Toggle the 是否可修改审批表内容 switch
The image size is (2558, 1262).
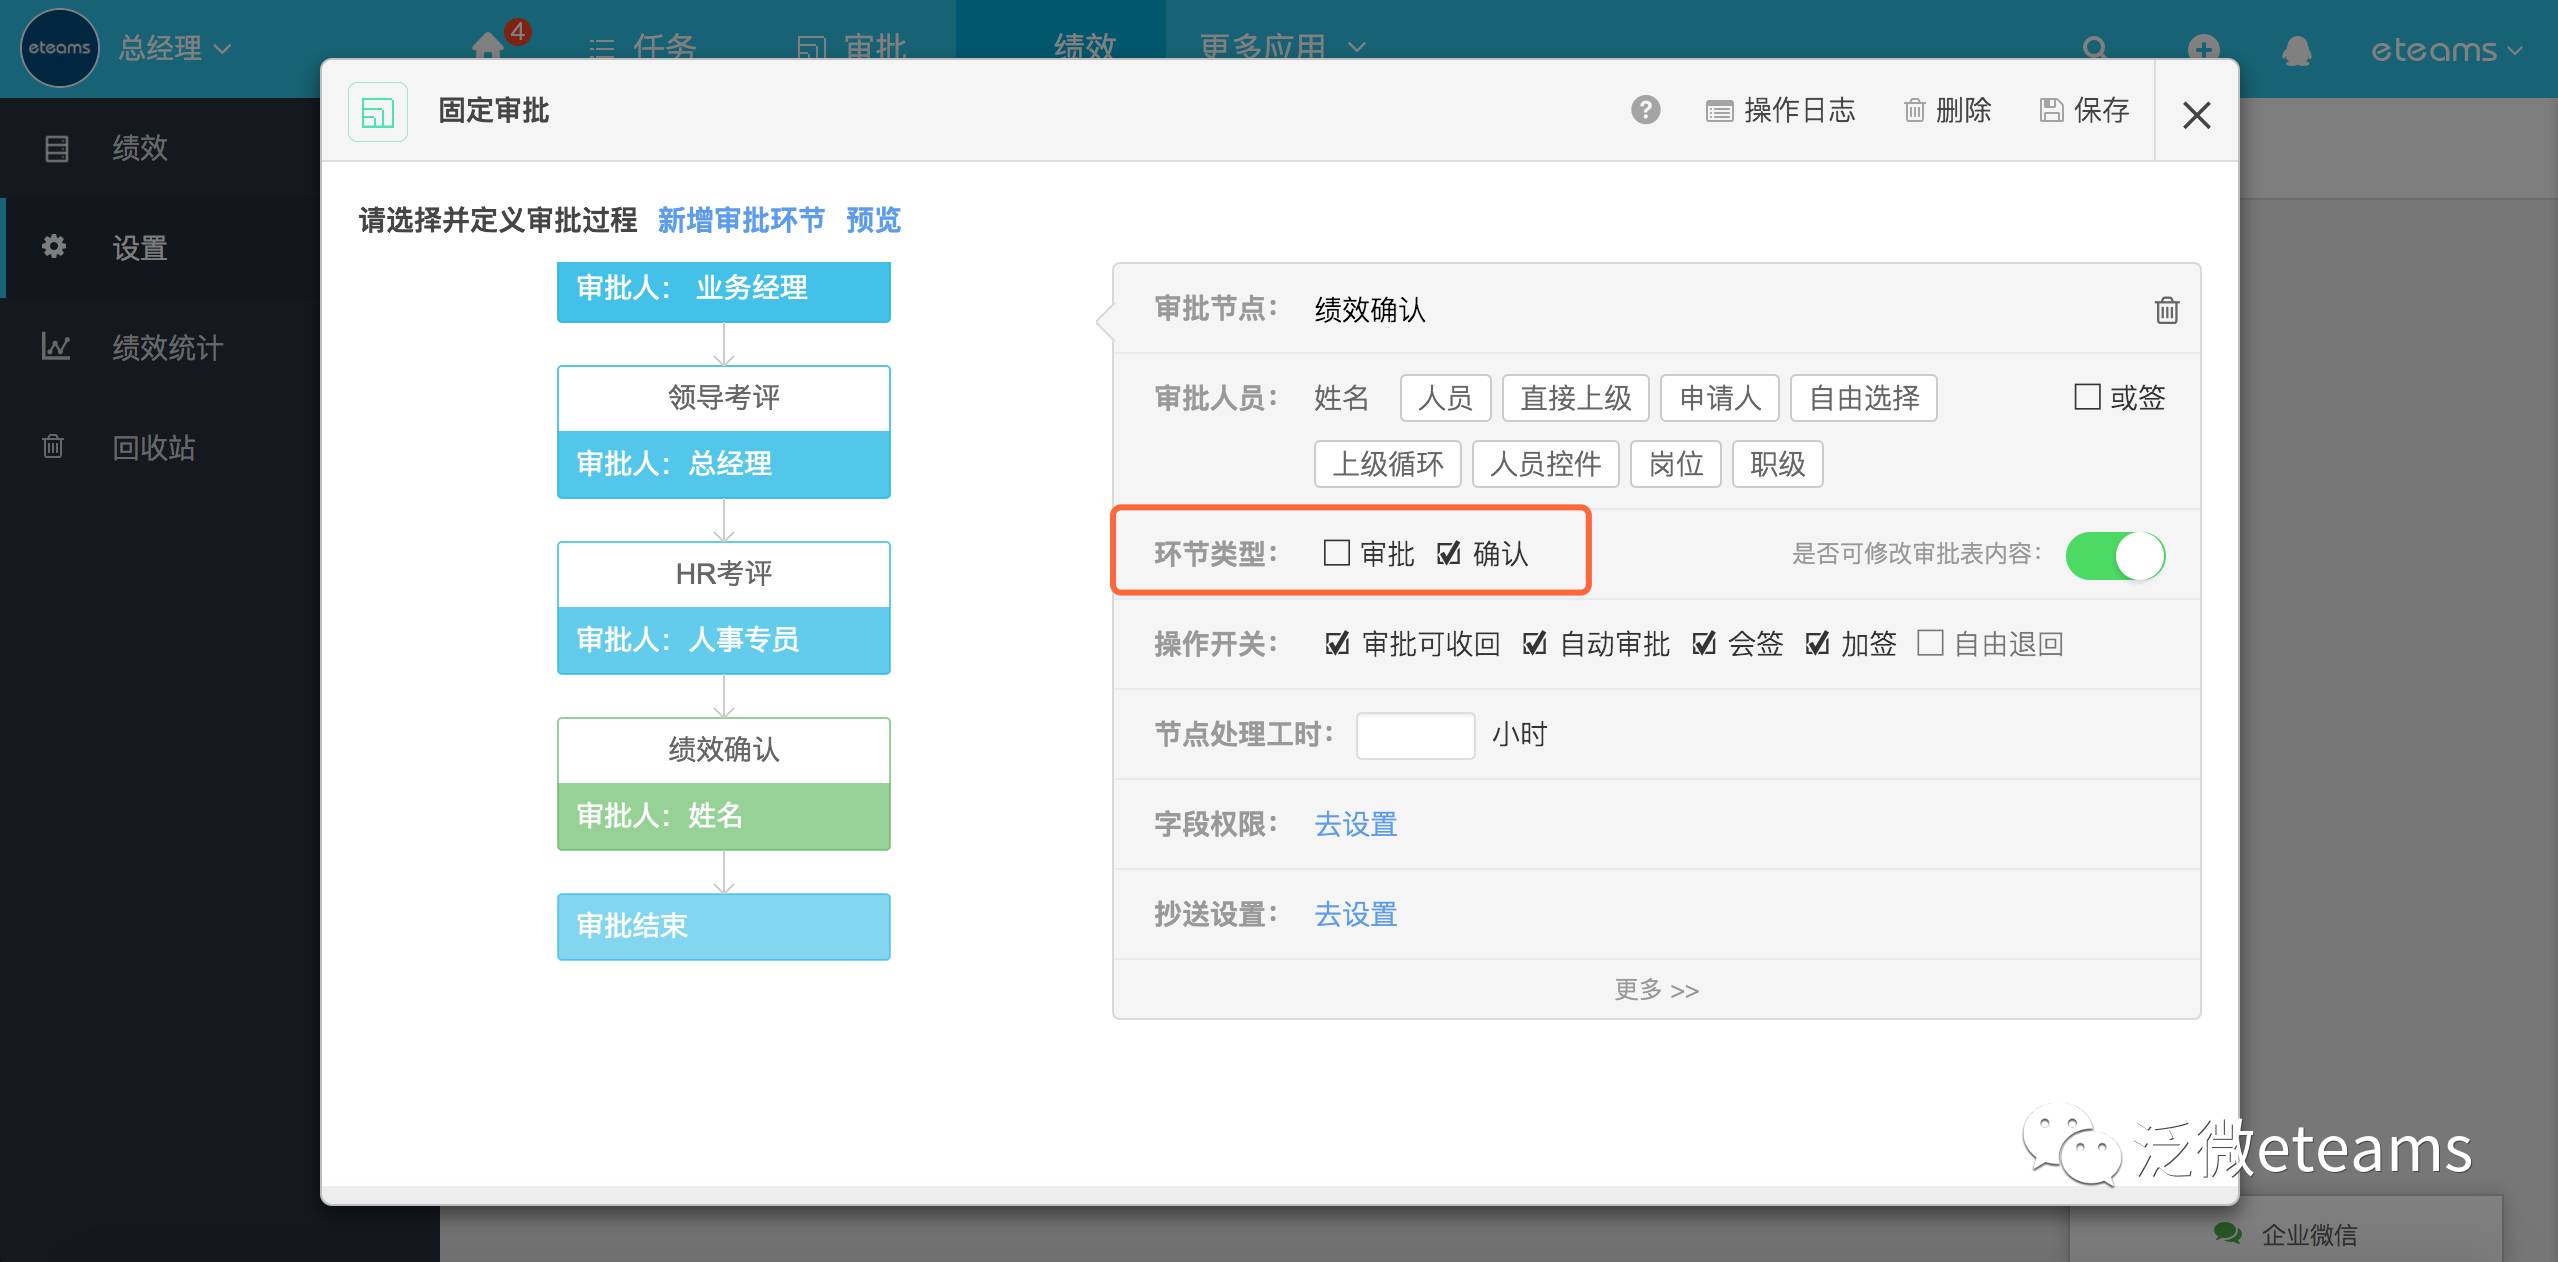(x=2115, y=555)
